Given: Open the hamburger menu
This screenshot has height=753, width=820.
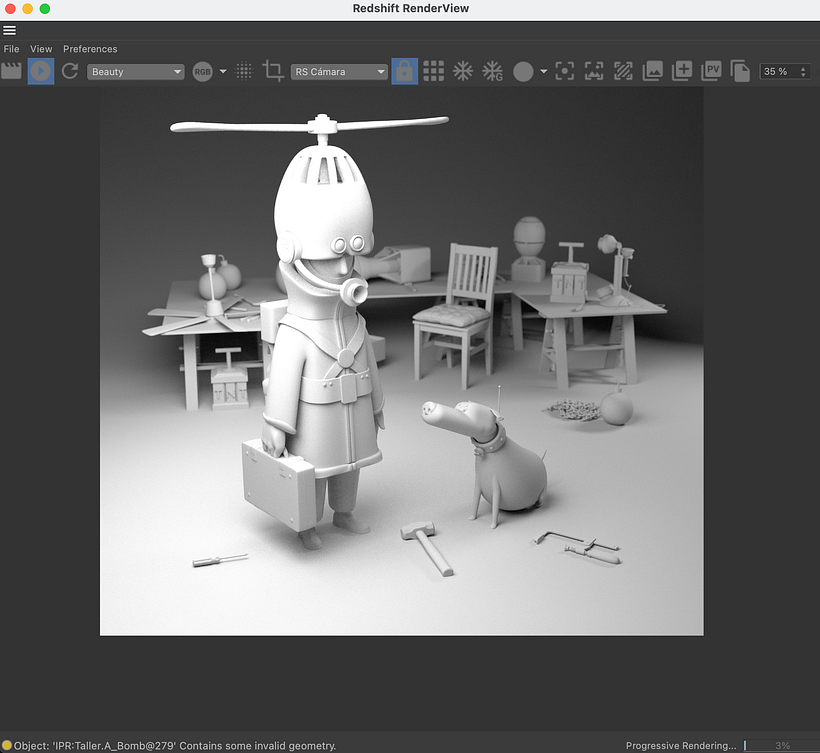Looking at the screenshot, I should 9,30.
